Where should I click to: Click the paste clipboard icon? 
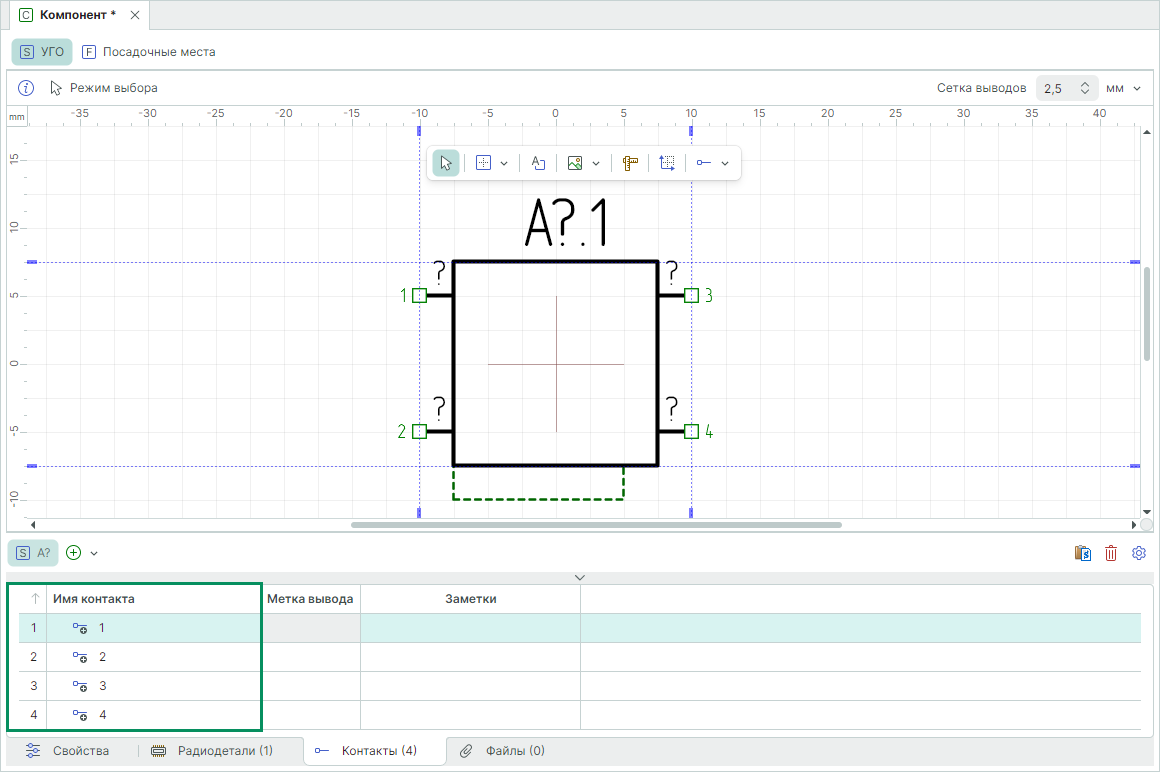coord(1082,553)
